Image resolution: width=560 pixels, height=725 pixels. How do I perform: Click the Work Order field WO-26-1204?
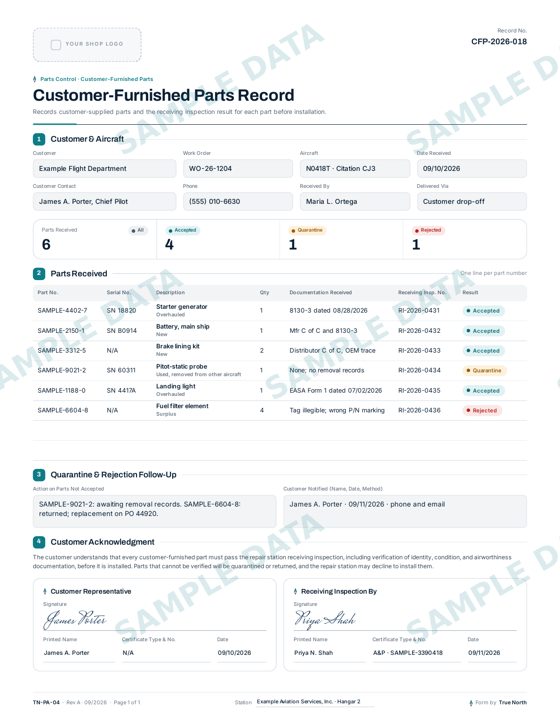point(238,169)
